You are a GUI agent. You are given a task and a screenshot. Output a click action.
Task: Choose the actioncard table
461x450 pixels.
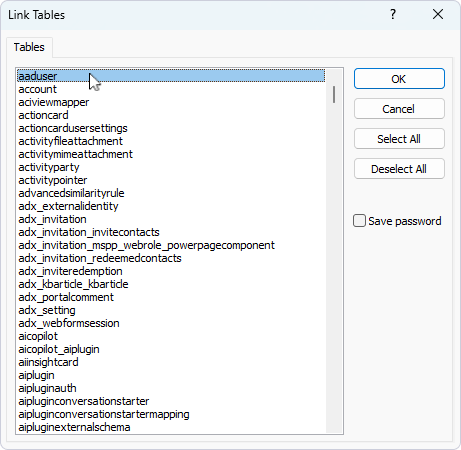tap(171, 115)
